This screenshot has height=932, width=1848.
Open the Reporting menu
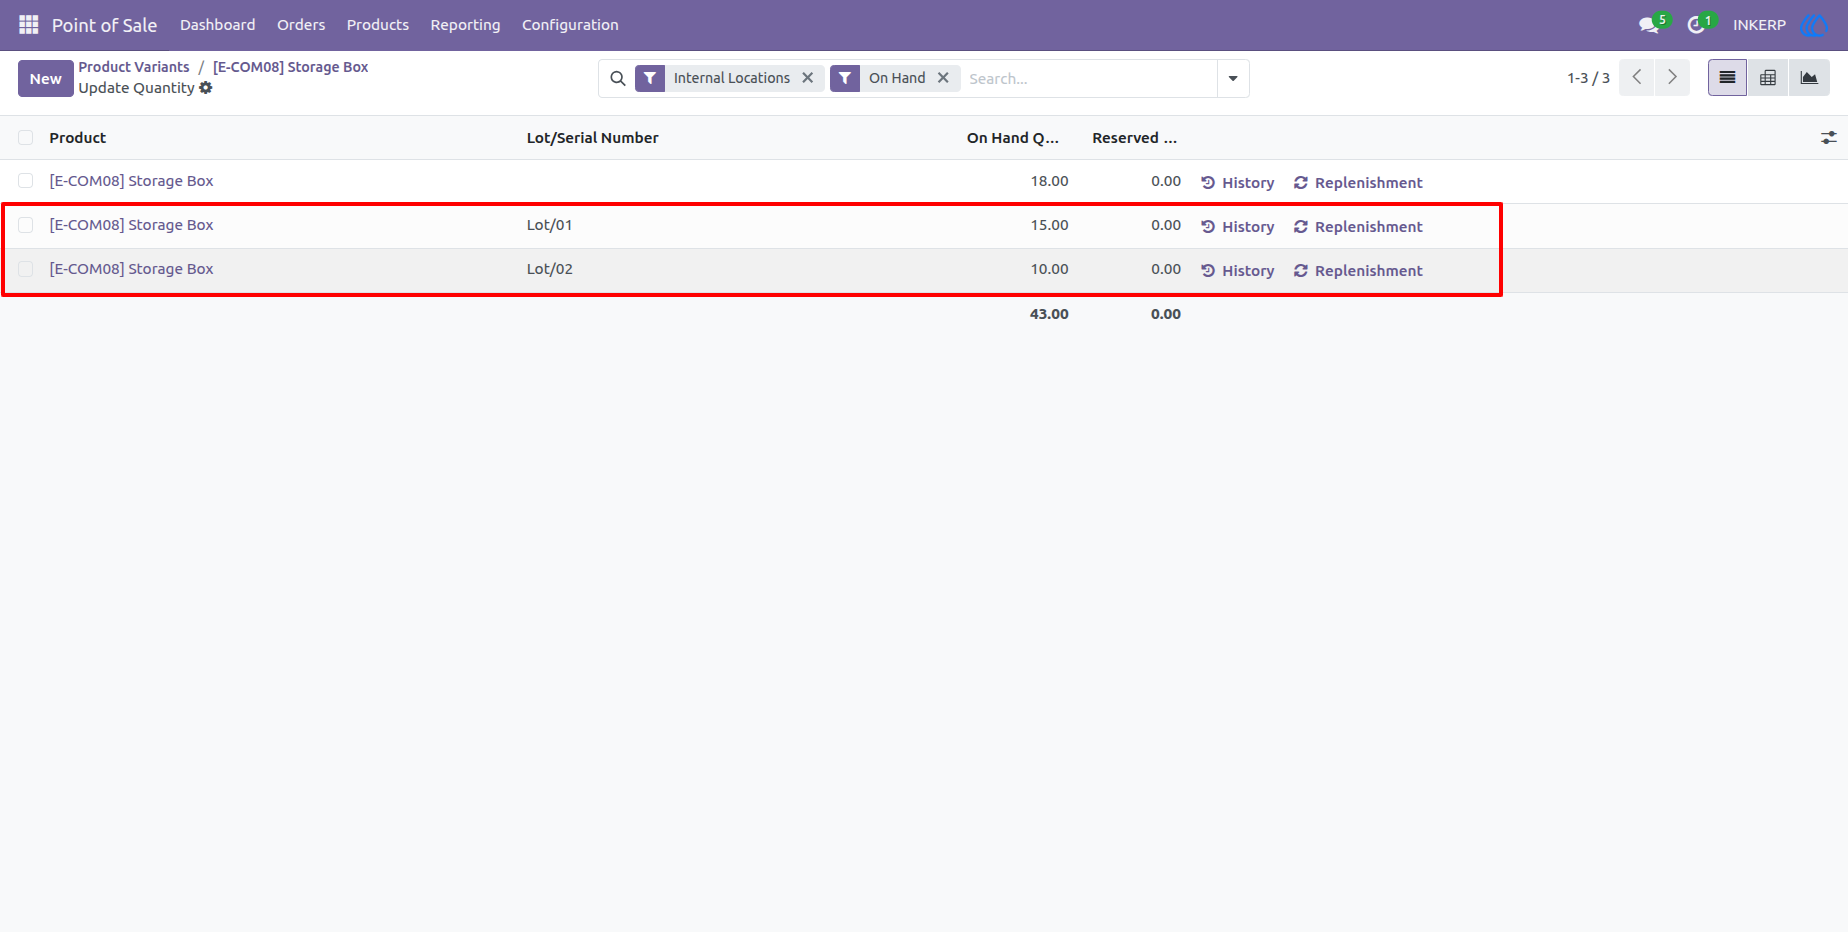click(465, 25)
